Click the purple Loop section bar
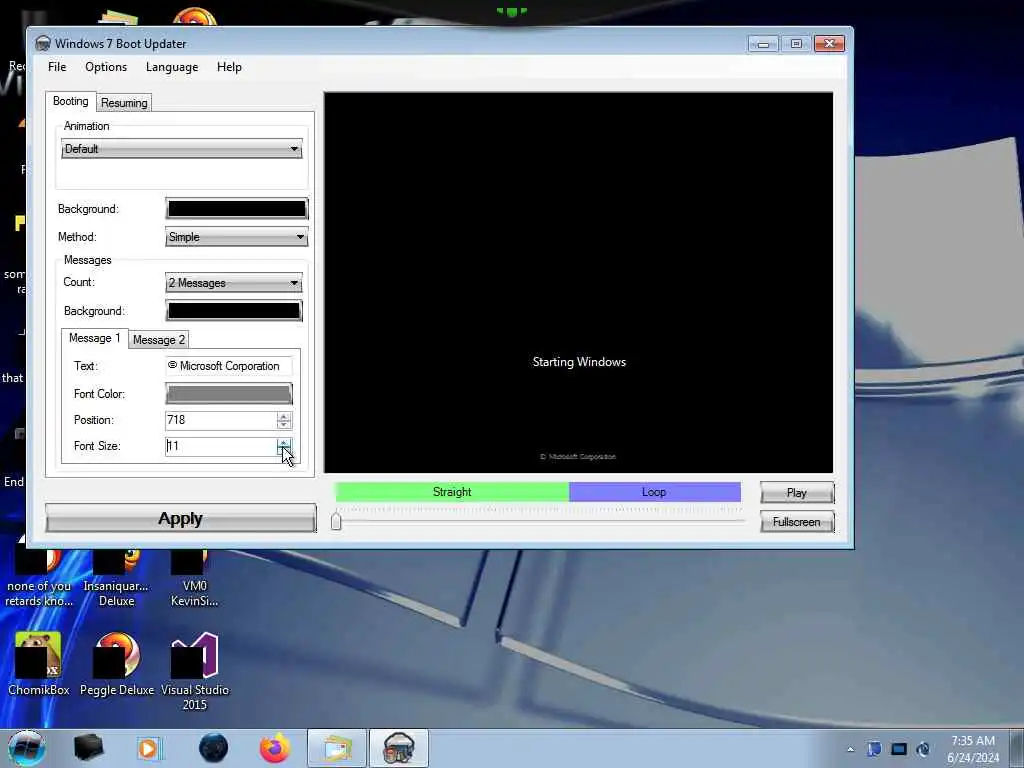Viewport: 1024px width, 768px height. (x=654, y=492)
